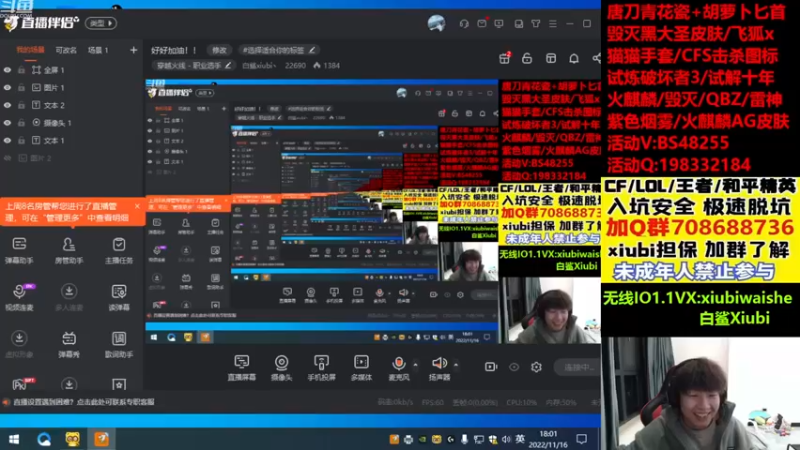Expand the microphone options arrow
800x450 pixels.
tap(415, 364)
